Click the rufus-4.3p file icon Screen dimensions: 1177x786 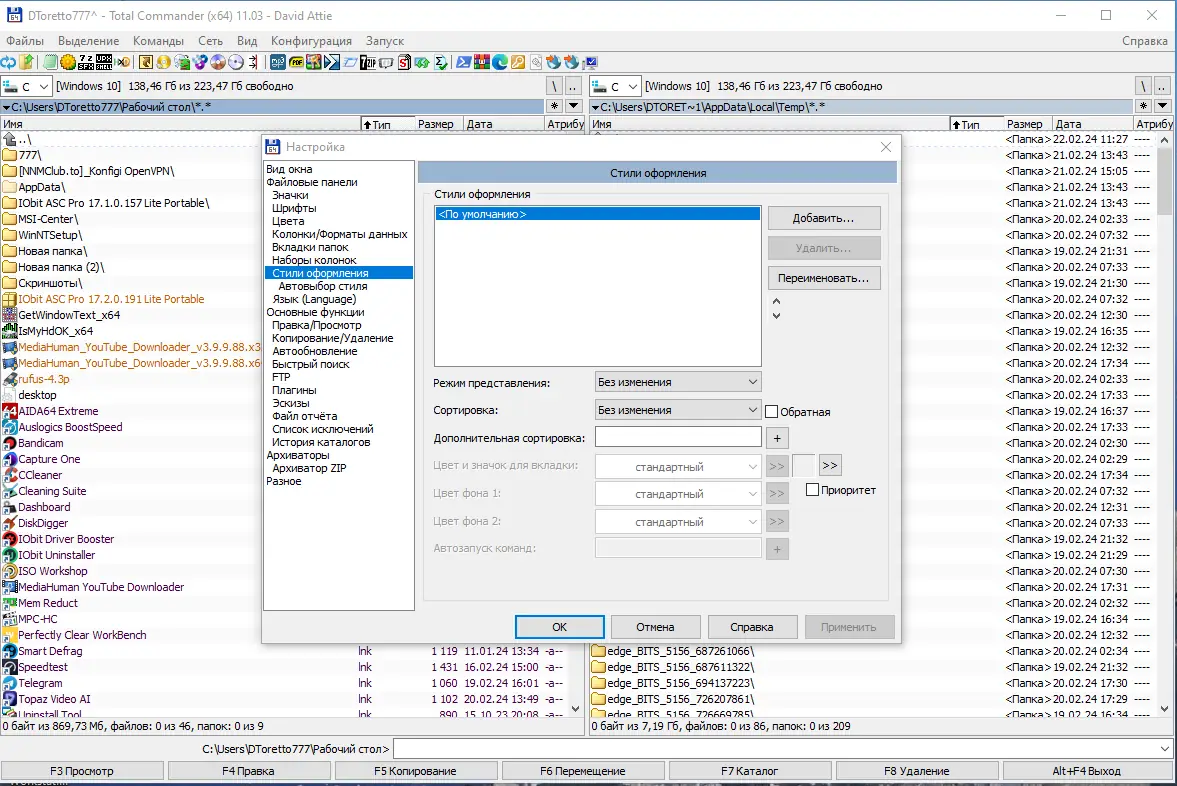click(x=10, y=379)
